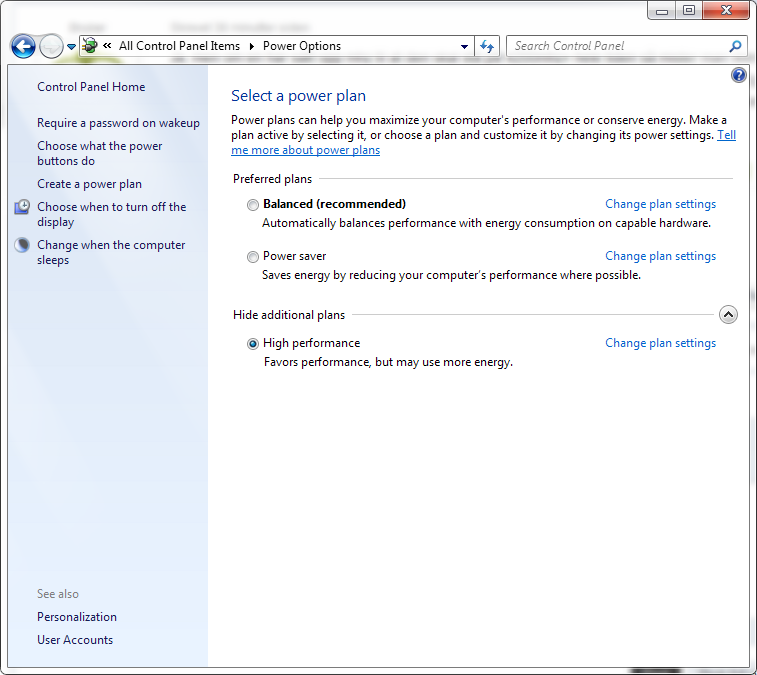
Task: Click the double-chevron in the address bar
Action: [107, 45]
